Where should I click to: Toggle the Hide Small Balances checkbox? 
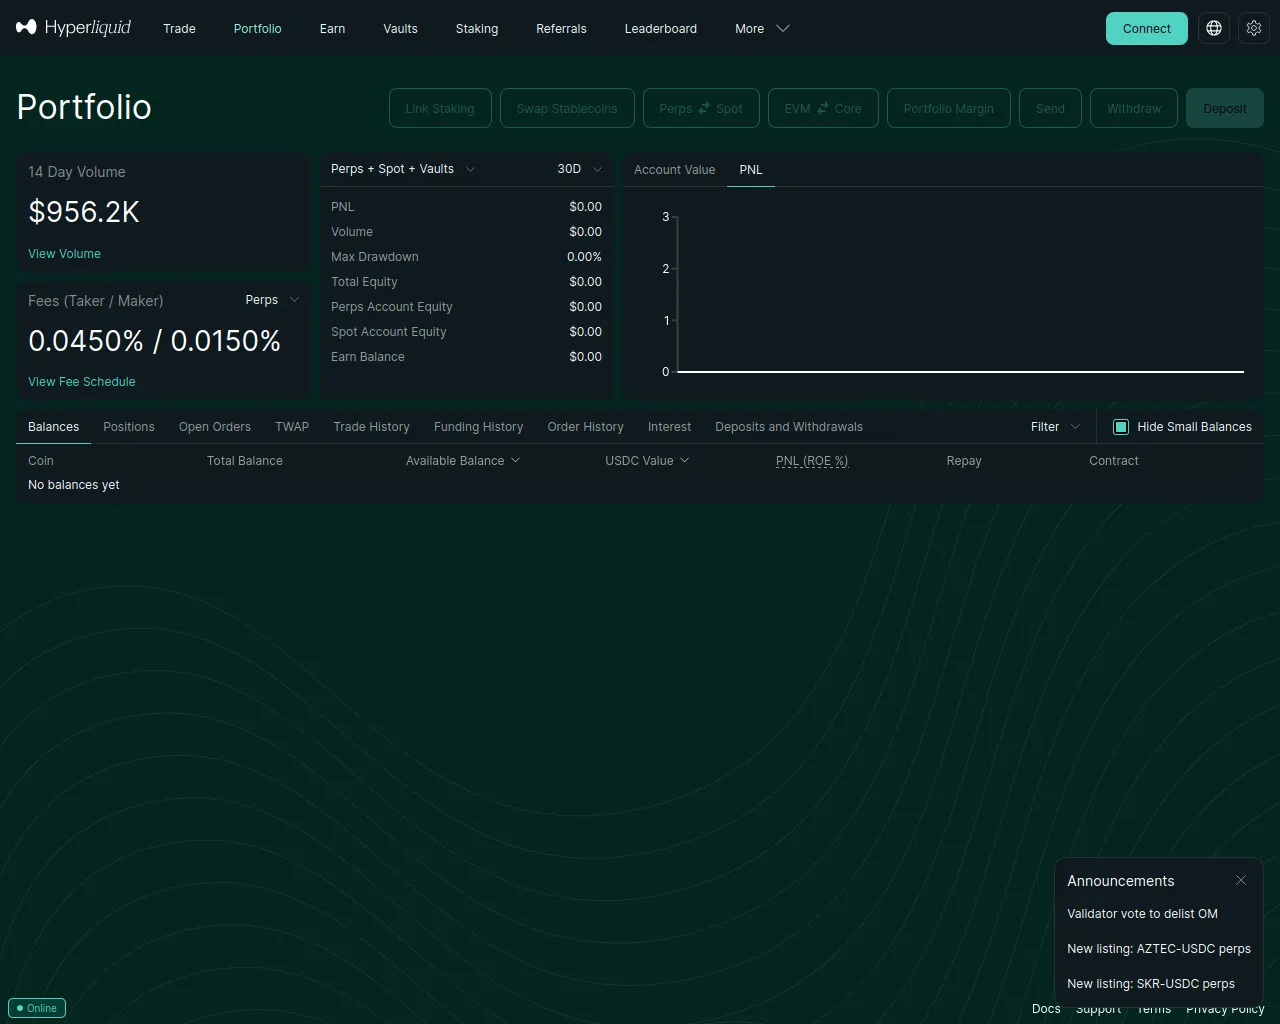(x=1121, y=427)
